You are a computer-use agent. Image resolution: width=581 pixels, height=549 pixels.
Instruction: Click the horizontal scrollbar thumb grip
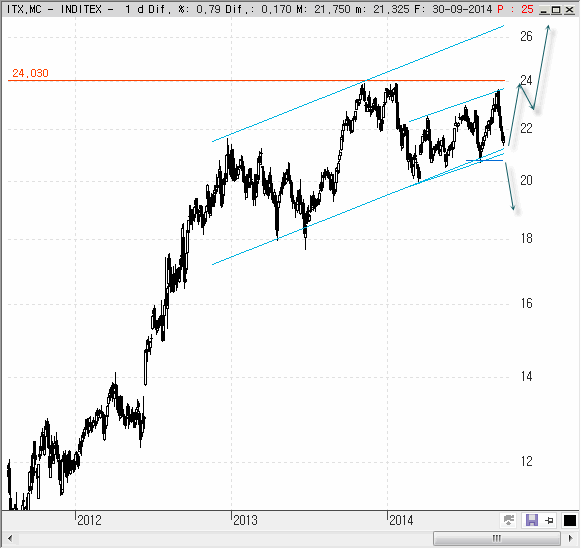[497, 538]
